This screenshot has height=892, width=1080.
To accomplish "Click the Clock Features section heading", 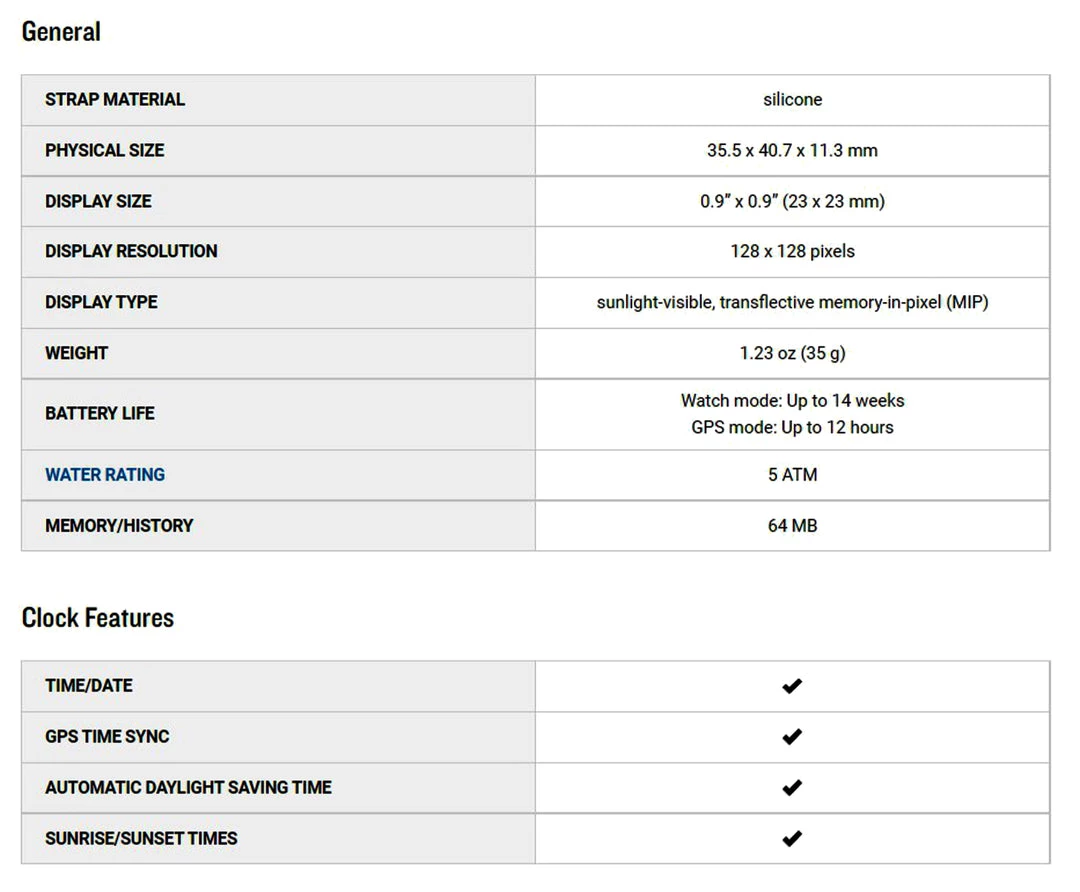I will (x=98, y=618).
